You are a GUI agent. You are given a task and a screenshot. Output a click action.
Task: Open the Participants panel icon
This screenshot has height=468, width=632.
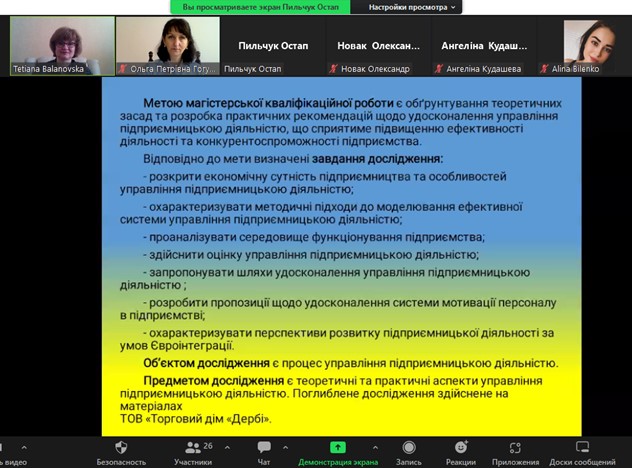click(x=193, y=447)
